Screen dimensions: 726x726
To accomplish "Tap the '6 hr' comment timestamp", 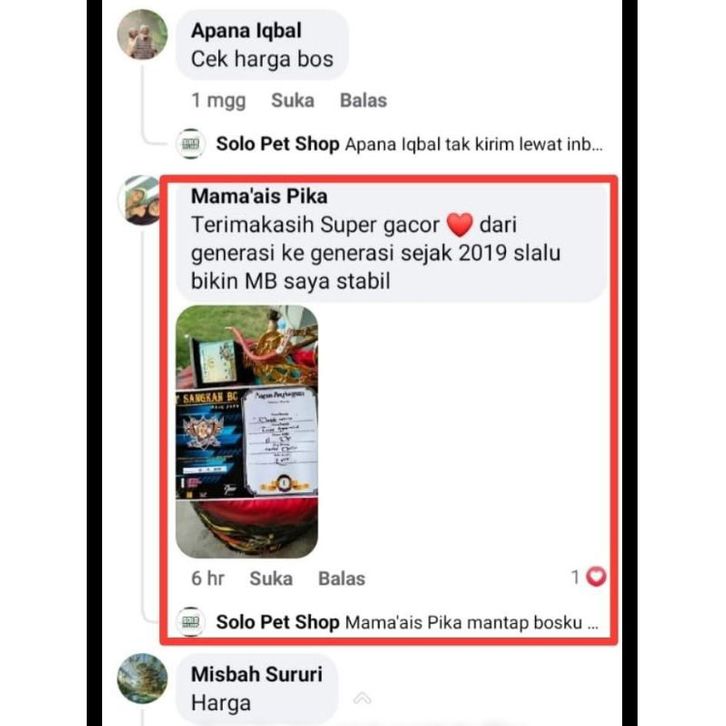I will coord(208,579).
